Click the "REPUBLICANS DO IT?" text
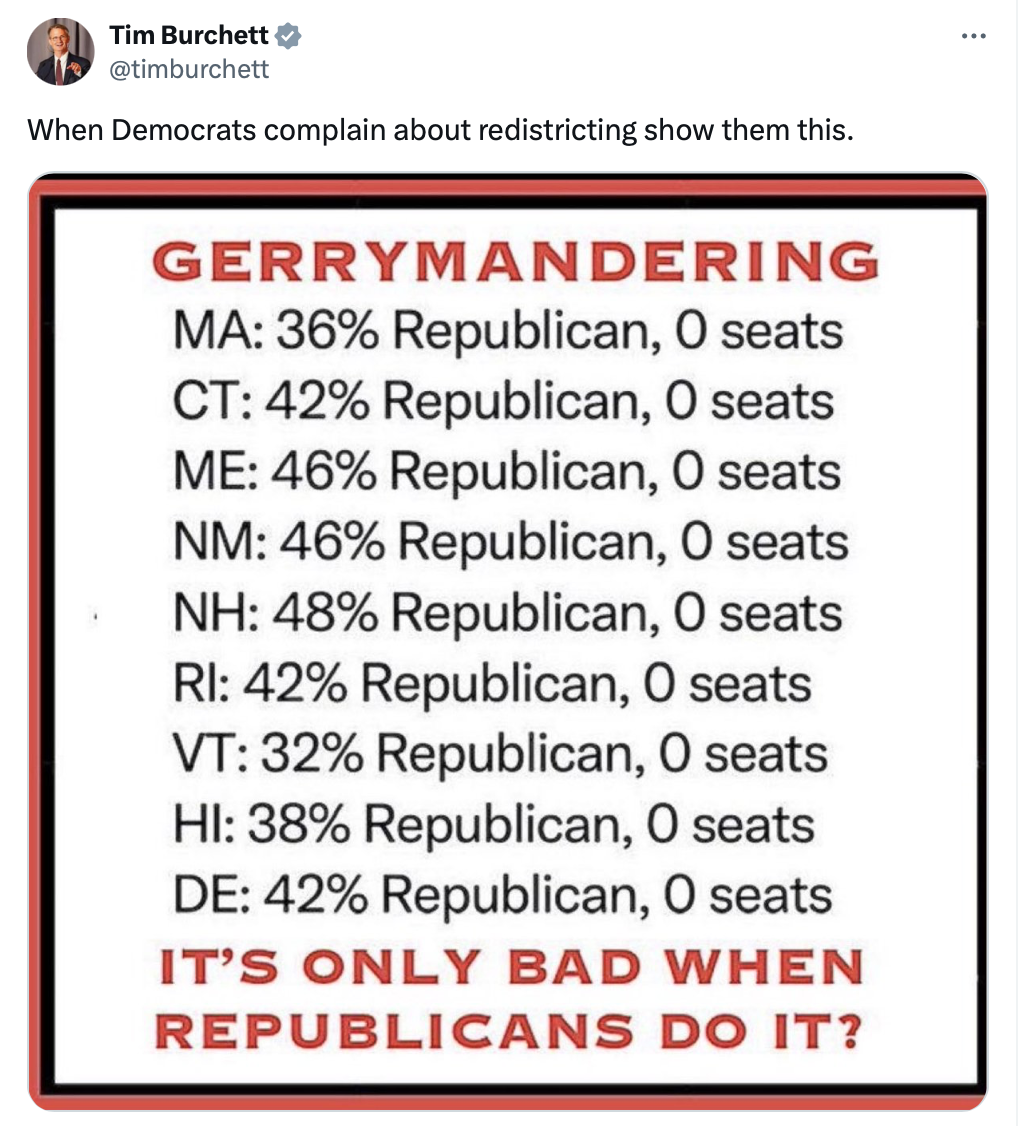 click(511, 1030)
